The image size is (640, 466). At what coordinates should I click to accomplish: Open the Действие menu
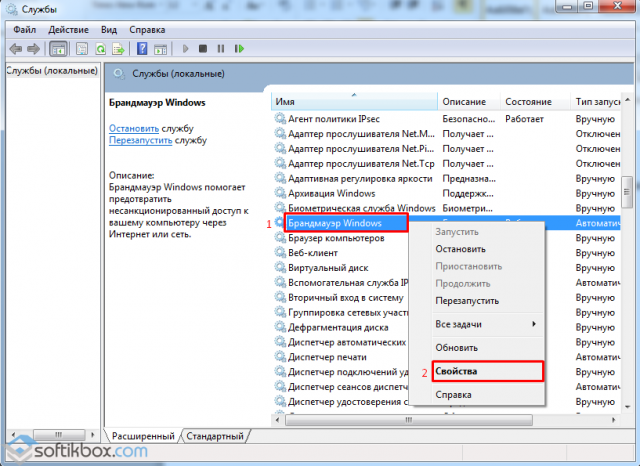point(69,30)
